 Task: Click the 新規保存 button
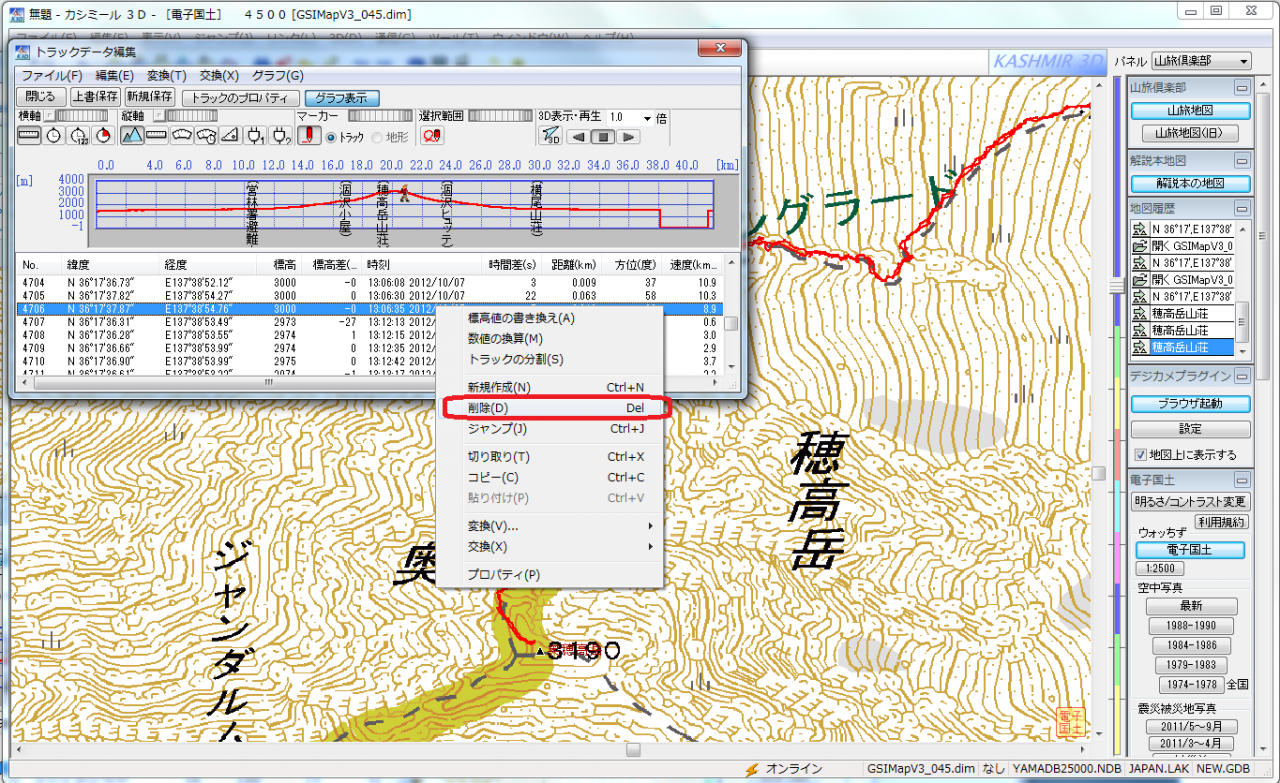tap(150, 97)
